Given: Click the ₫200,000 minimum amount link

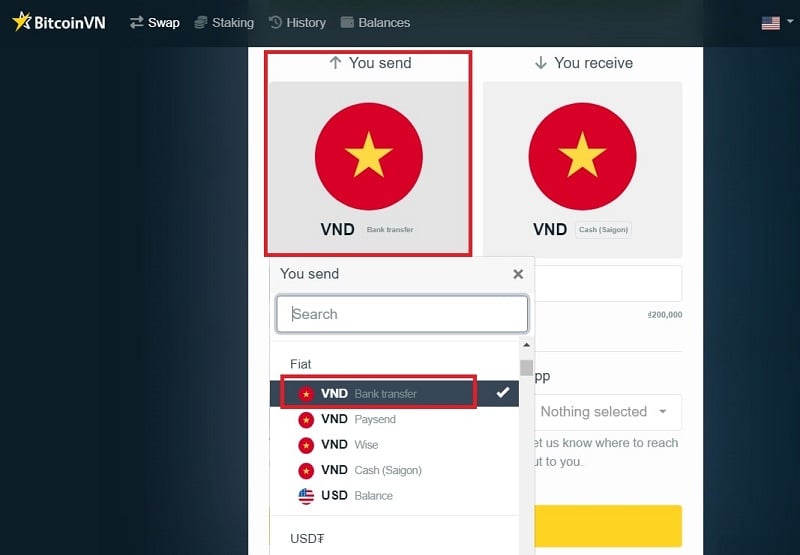Looking at the screenshot, I should click(x=665, y=315).
